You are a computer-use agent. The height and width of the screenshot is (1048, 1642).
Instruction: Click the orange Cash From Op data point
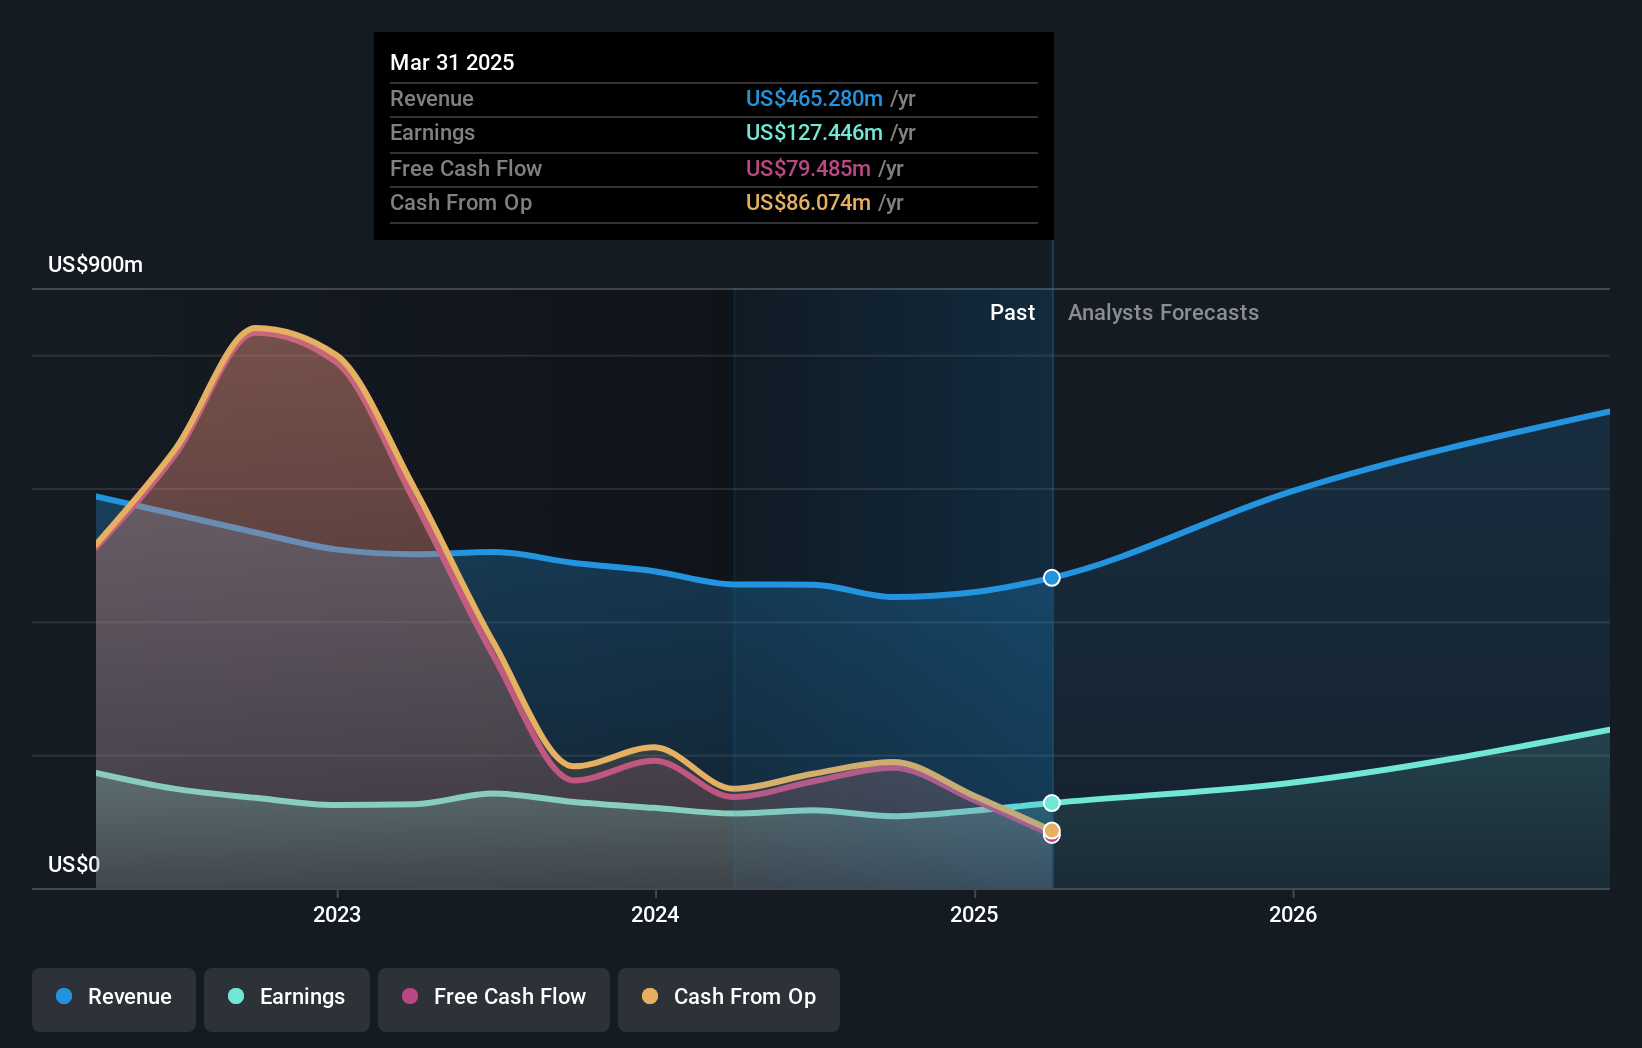coord(1052,830)
